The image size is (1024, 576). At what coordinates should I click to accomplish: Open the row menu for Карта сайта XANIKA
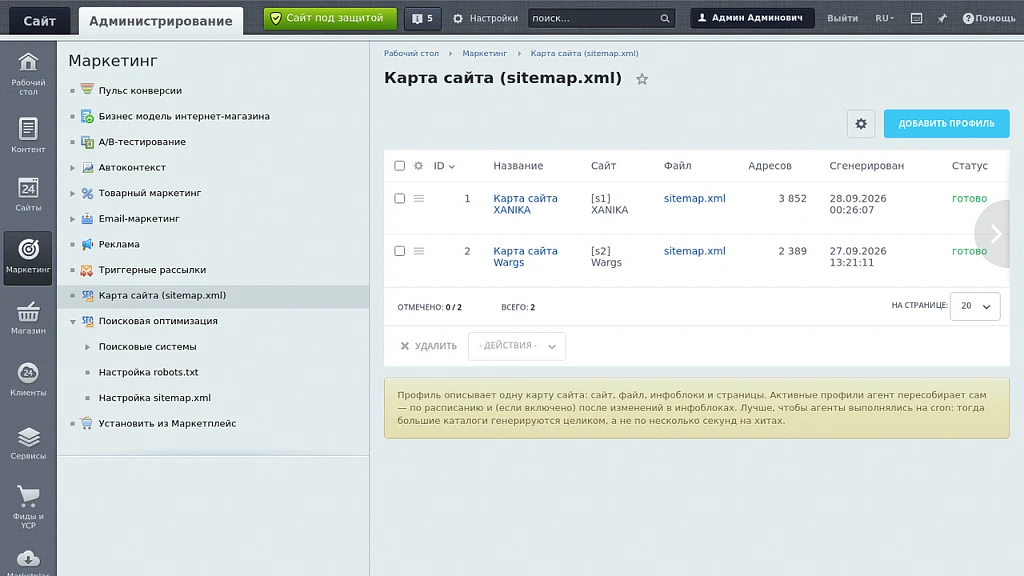[419, 199]
